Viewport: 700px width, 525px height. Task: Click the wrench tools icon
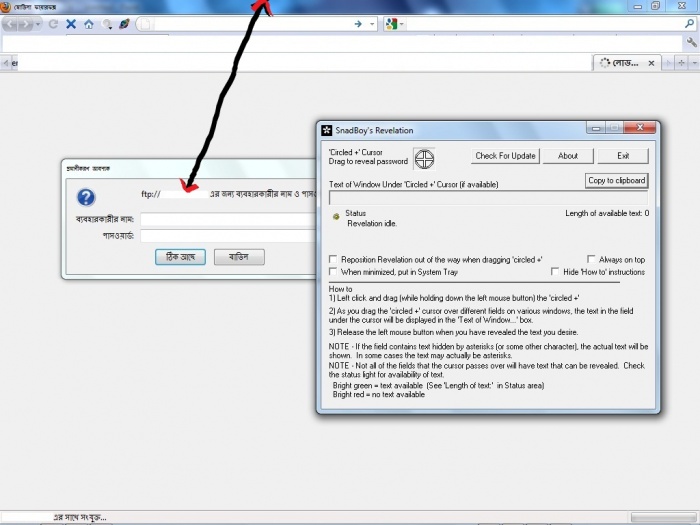pyautogui.click(x=691, y=42)
